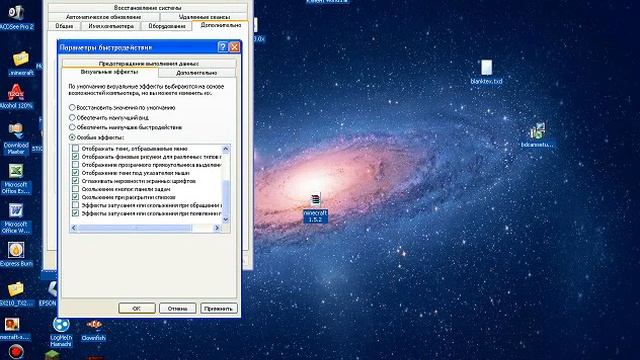Uncheck 'Отображать фоновые рисунки для различных типов'
640x360 pixels.
pos(76,157)
